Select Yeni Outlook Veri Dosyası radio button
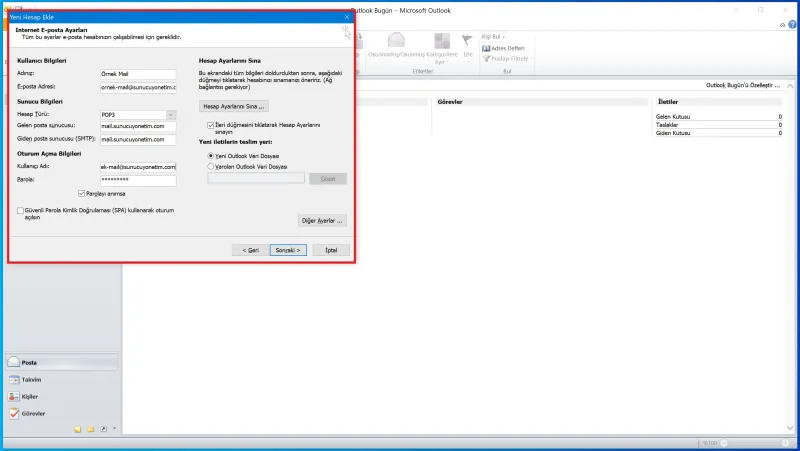 [210, 156]
